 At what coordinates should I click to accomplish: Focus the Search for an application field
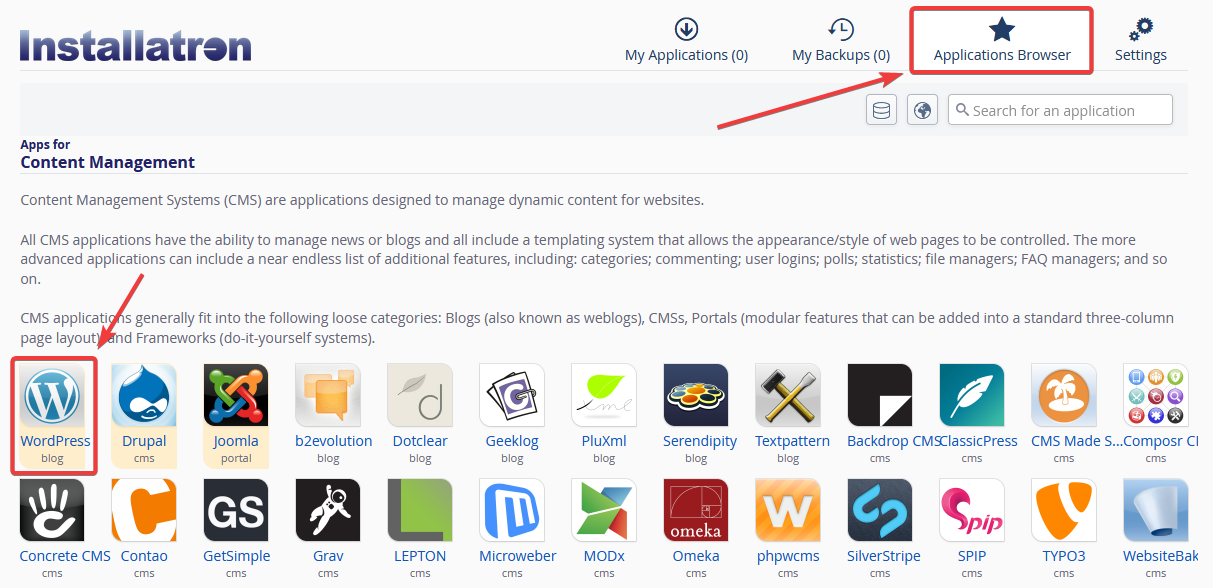click(1060, 110)
